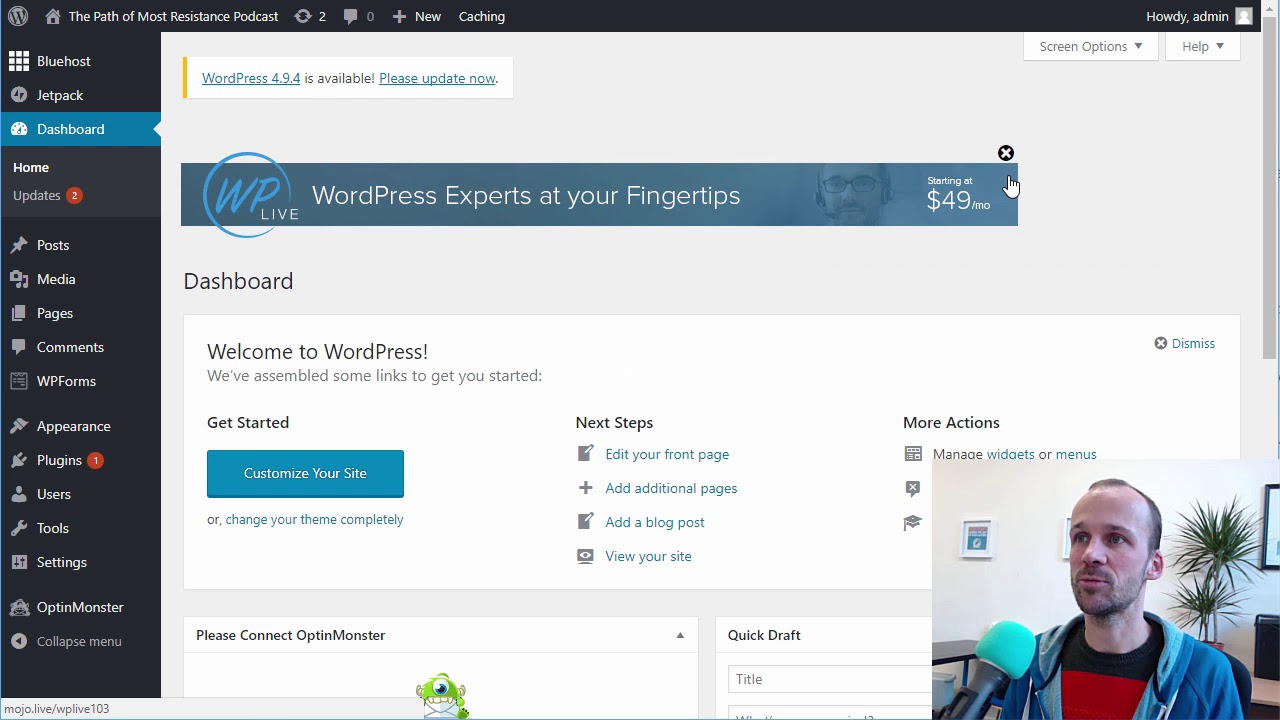Click the Collapse menu arrow icon

pos(19,641)
